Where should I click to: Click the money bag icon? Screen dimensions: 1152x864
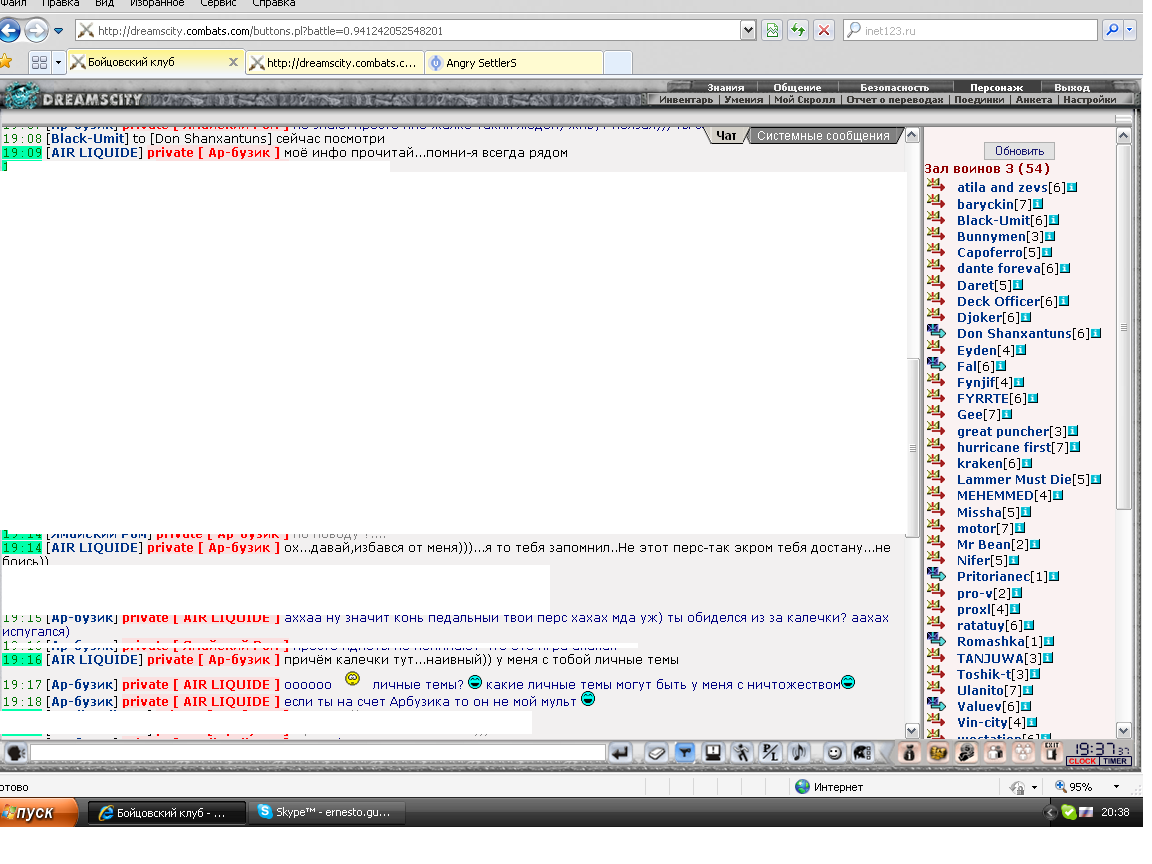910,752
